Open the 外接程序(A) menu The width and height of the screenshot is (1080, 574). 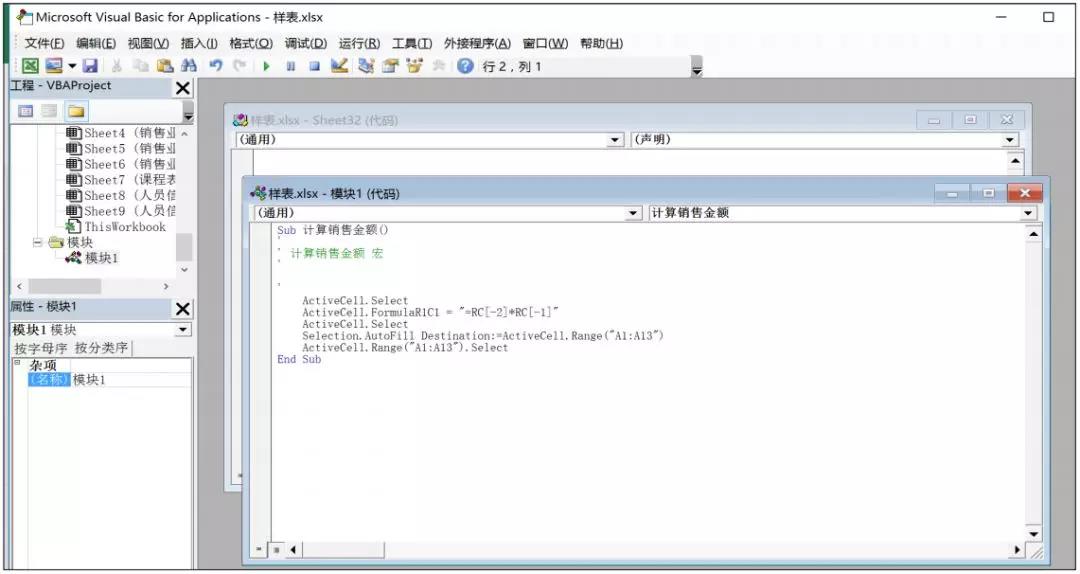pos(477,43)
